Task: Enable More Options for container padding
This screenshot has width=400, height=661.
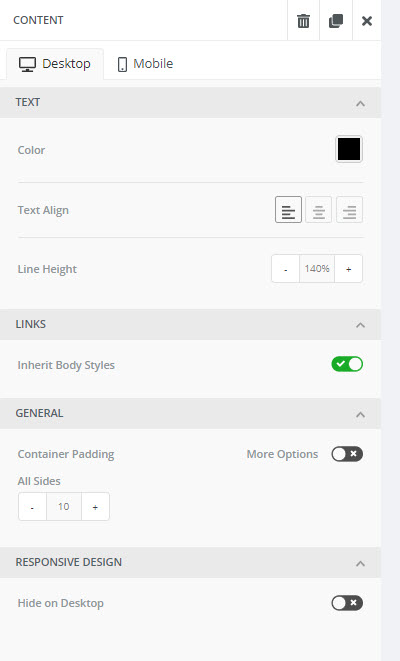Action: pos(347,454)
